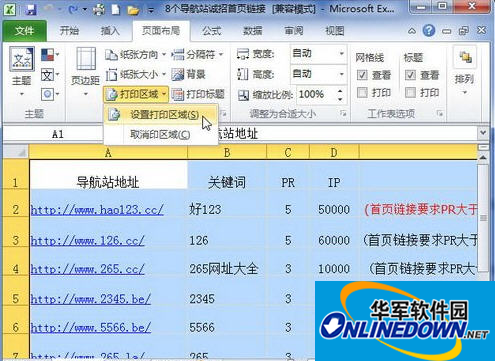
Task: Select column A header
Action: click(x=108, y=152)
